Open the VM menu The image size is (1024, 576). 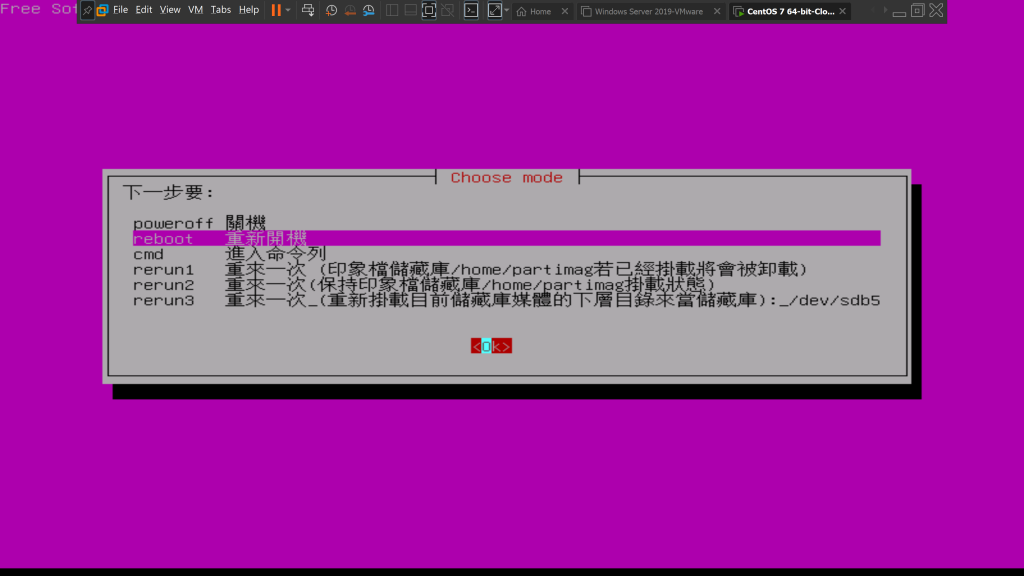[196, 10]
